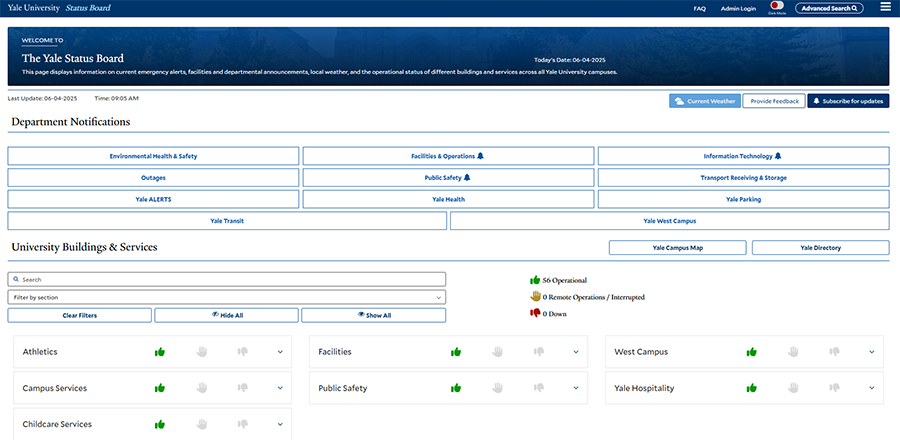
Task: Click the green Operational thumbs-up summary icon
Action: tap(535, 280)
